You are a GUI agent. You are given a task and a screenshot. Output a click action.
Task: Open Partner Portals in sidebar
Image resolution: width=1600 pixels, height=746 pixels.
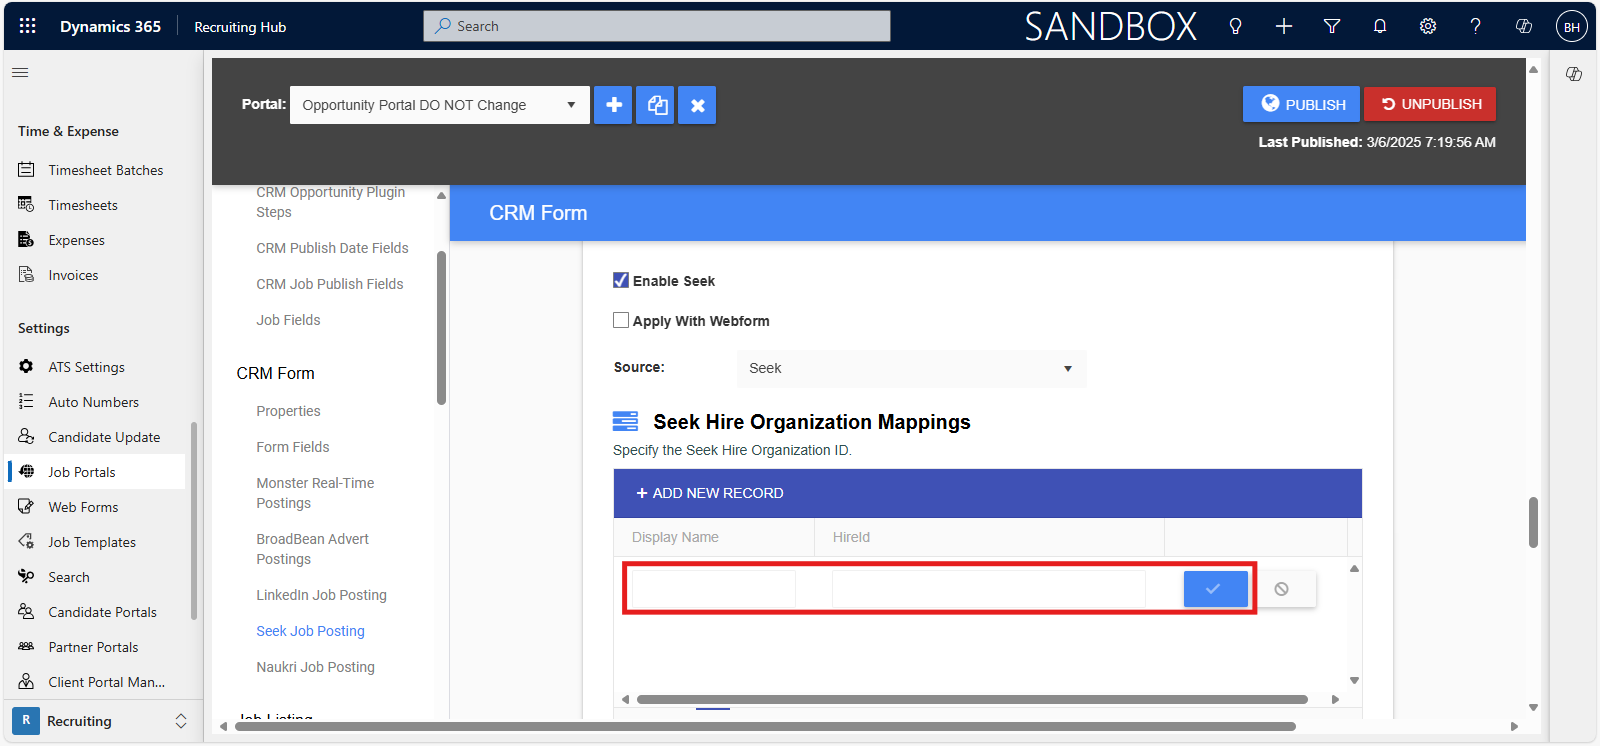click(94, 647)
